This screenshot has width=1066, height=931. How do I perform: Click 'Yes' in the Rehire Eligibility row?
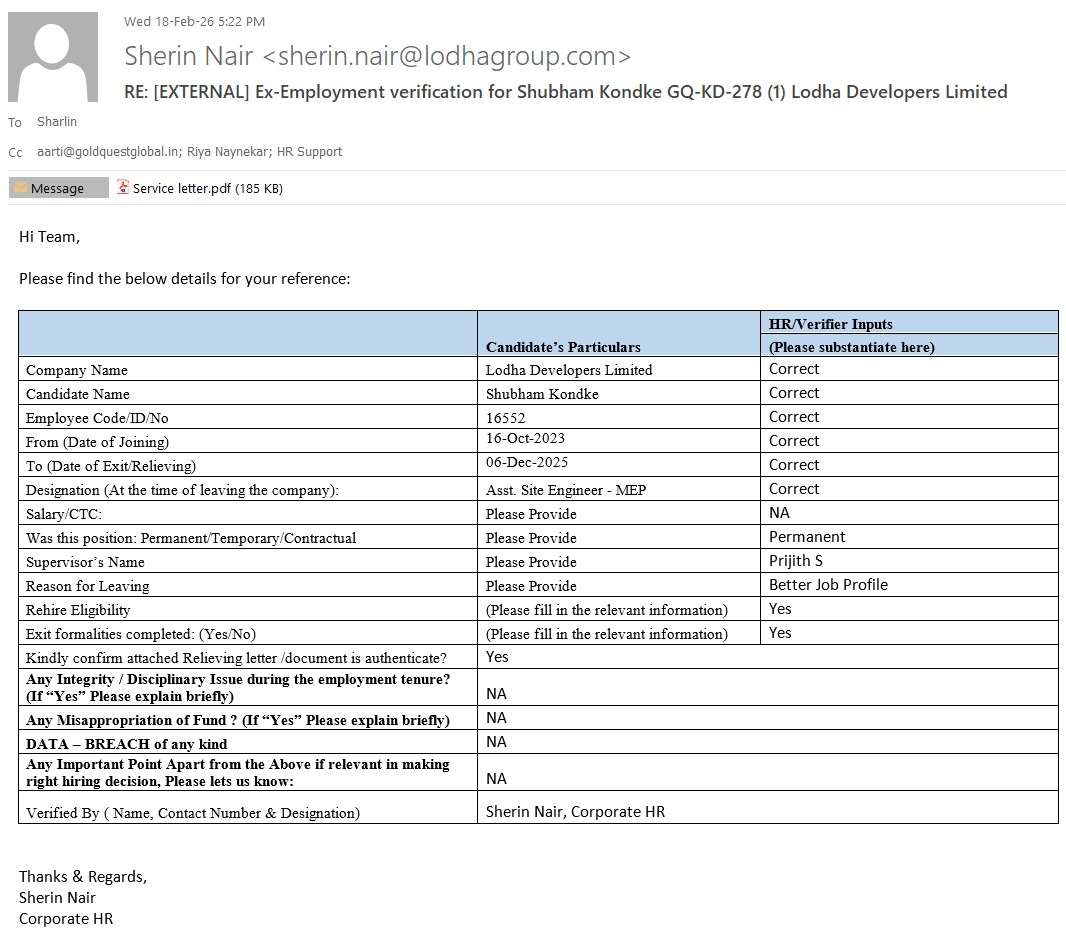780,609
